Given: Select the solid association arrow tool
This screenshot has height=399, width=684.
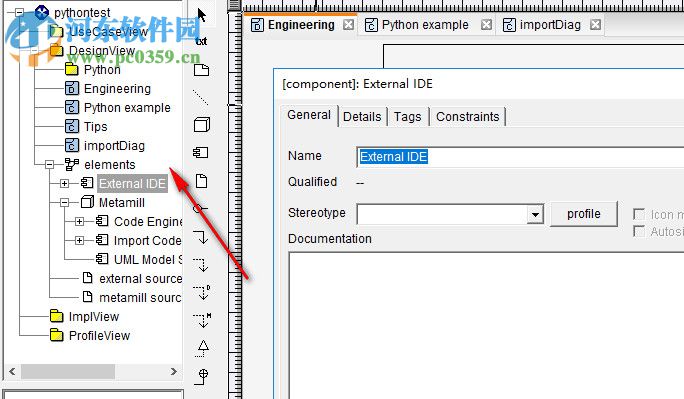Looking at the screenshot, I should [202, 237].
